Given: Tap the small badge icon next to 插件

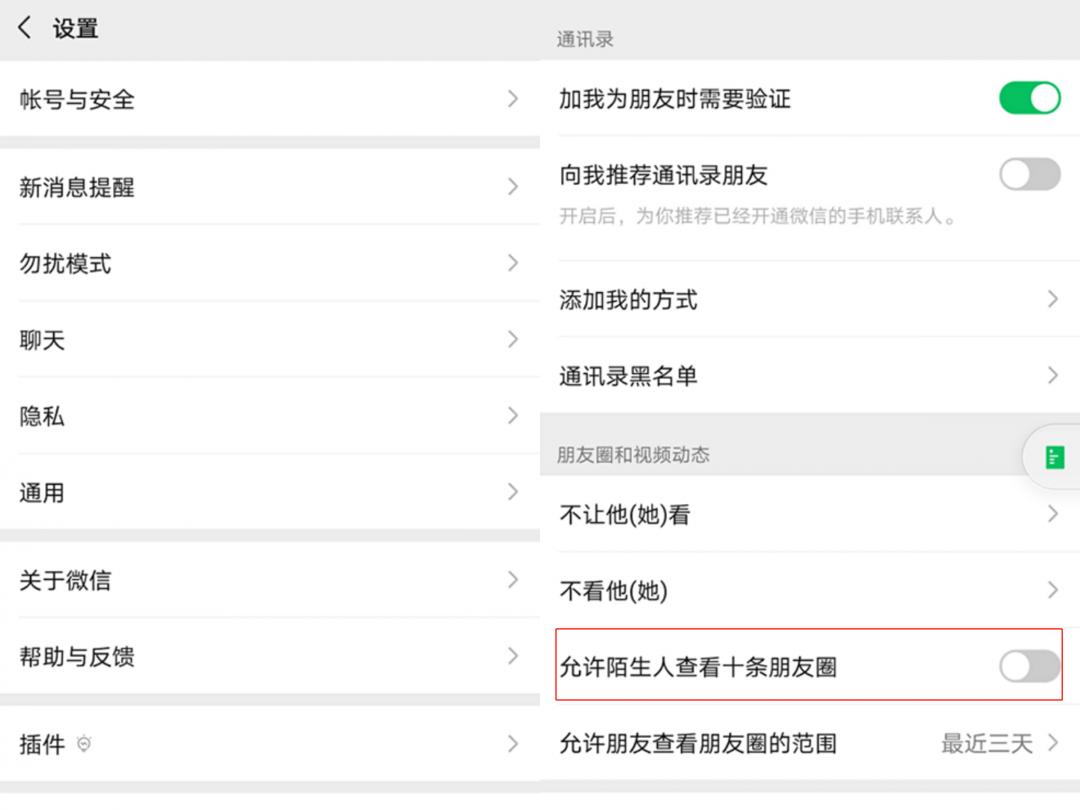Looking at the screenshot, I should pos(84,744).
